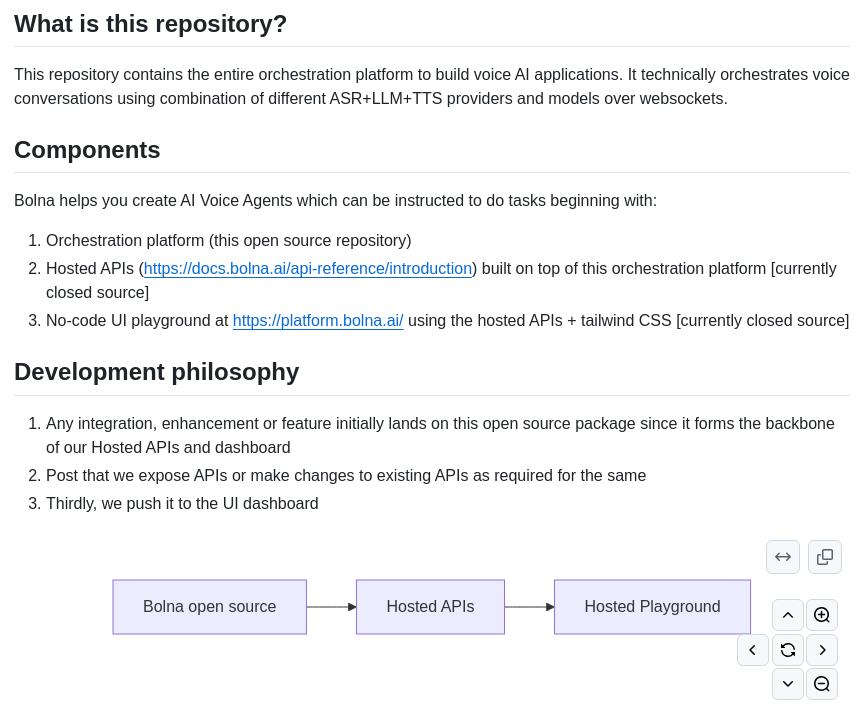
Task: Pan the diagram left
Action: (753, 650)
